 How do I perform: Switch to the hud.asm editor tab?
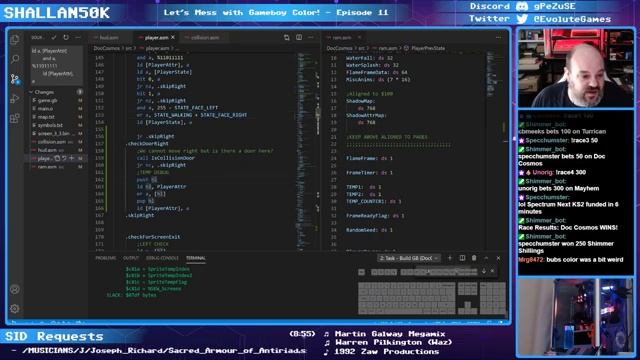(x=109, y=37)
